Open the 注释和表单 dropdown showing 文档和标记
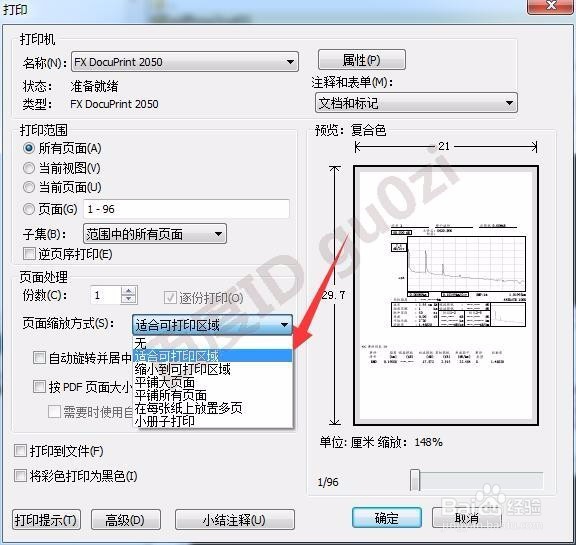576x545 pixels. (x=416, y=103)
